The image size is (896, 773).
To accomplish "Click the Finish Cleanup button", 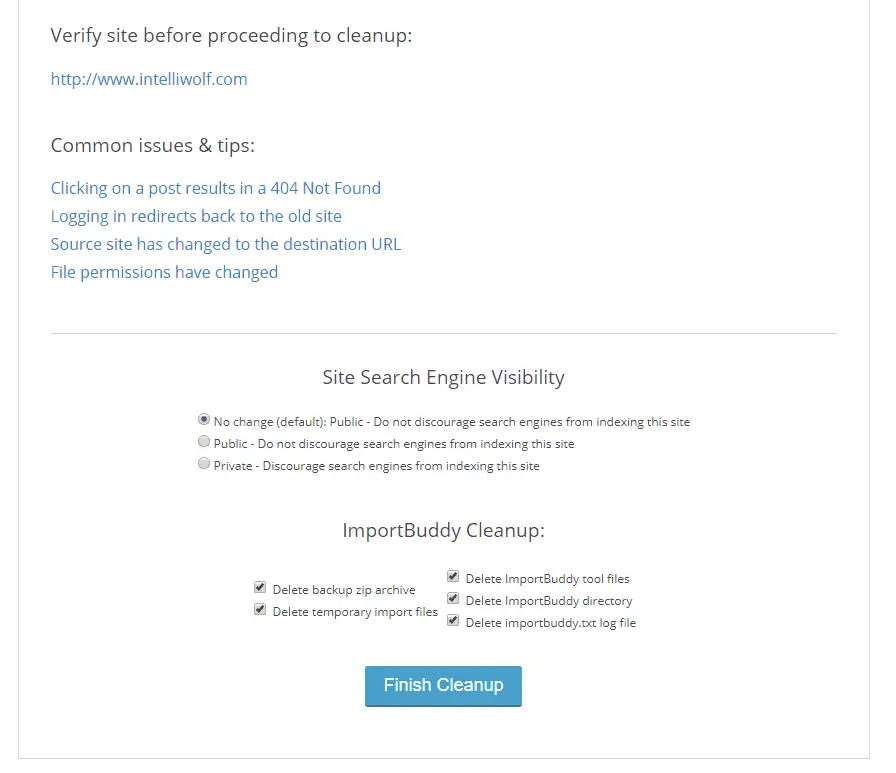I will 443,685.
